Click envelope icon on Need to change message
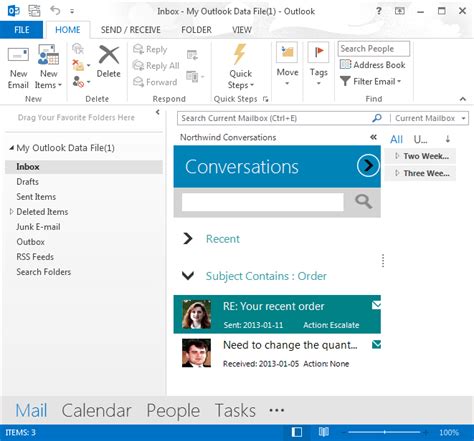This screenshot has height=441, width=474. [x=376, y=344]
